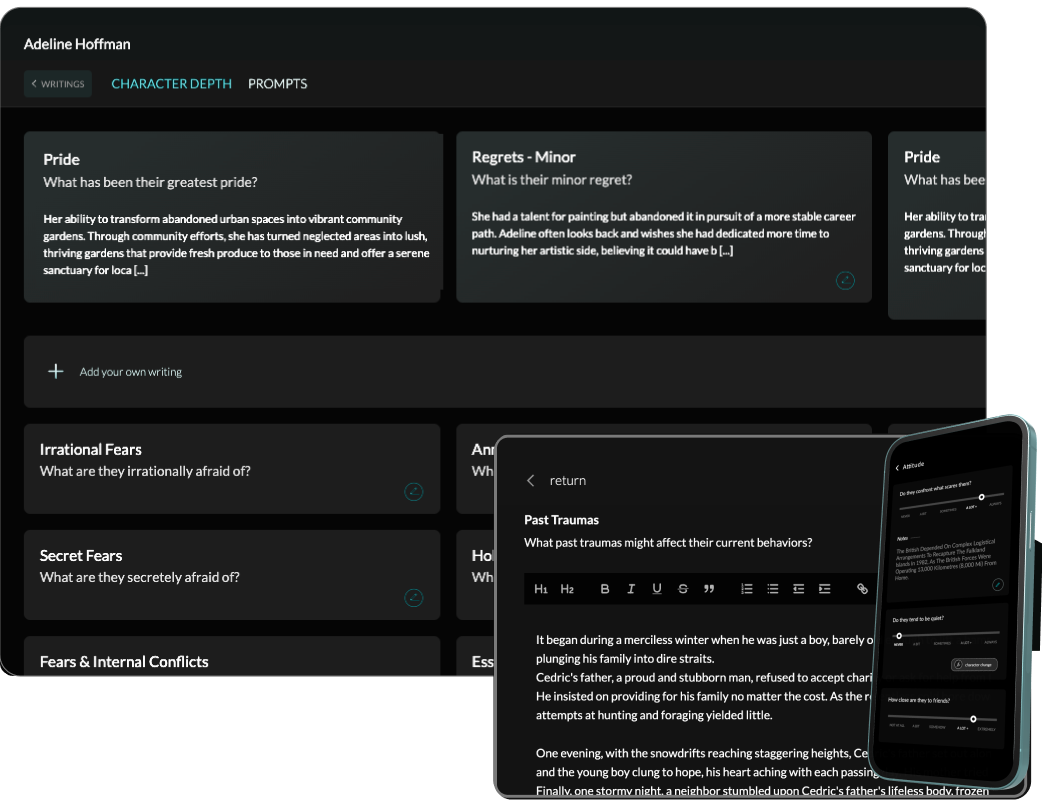Screen dimensions: 1042x800
Task: Click Add your own writing
Action: click(131, 371)
